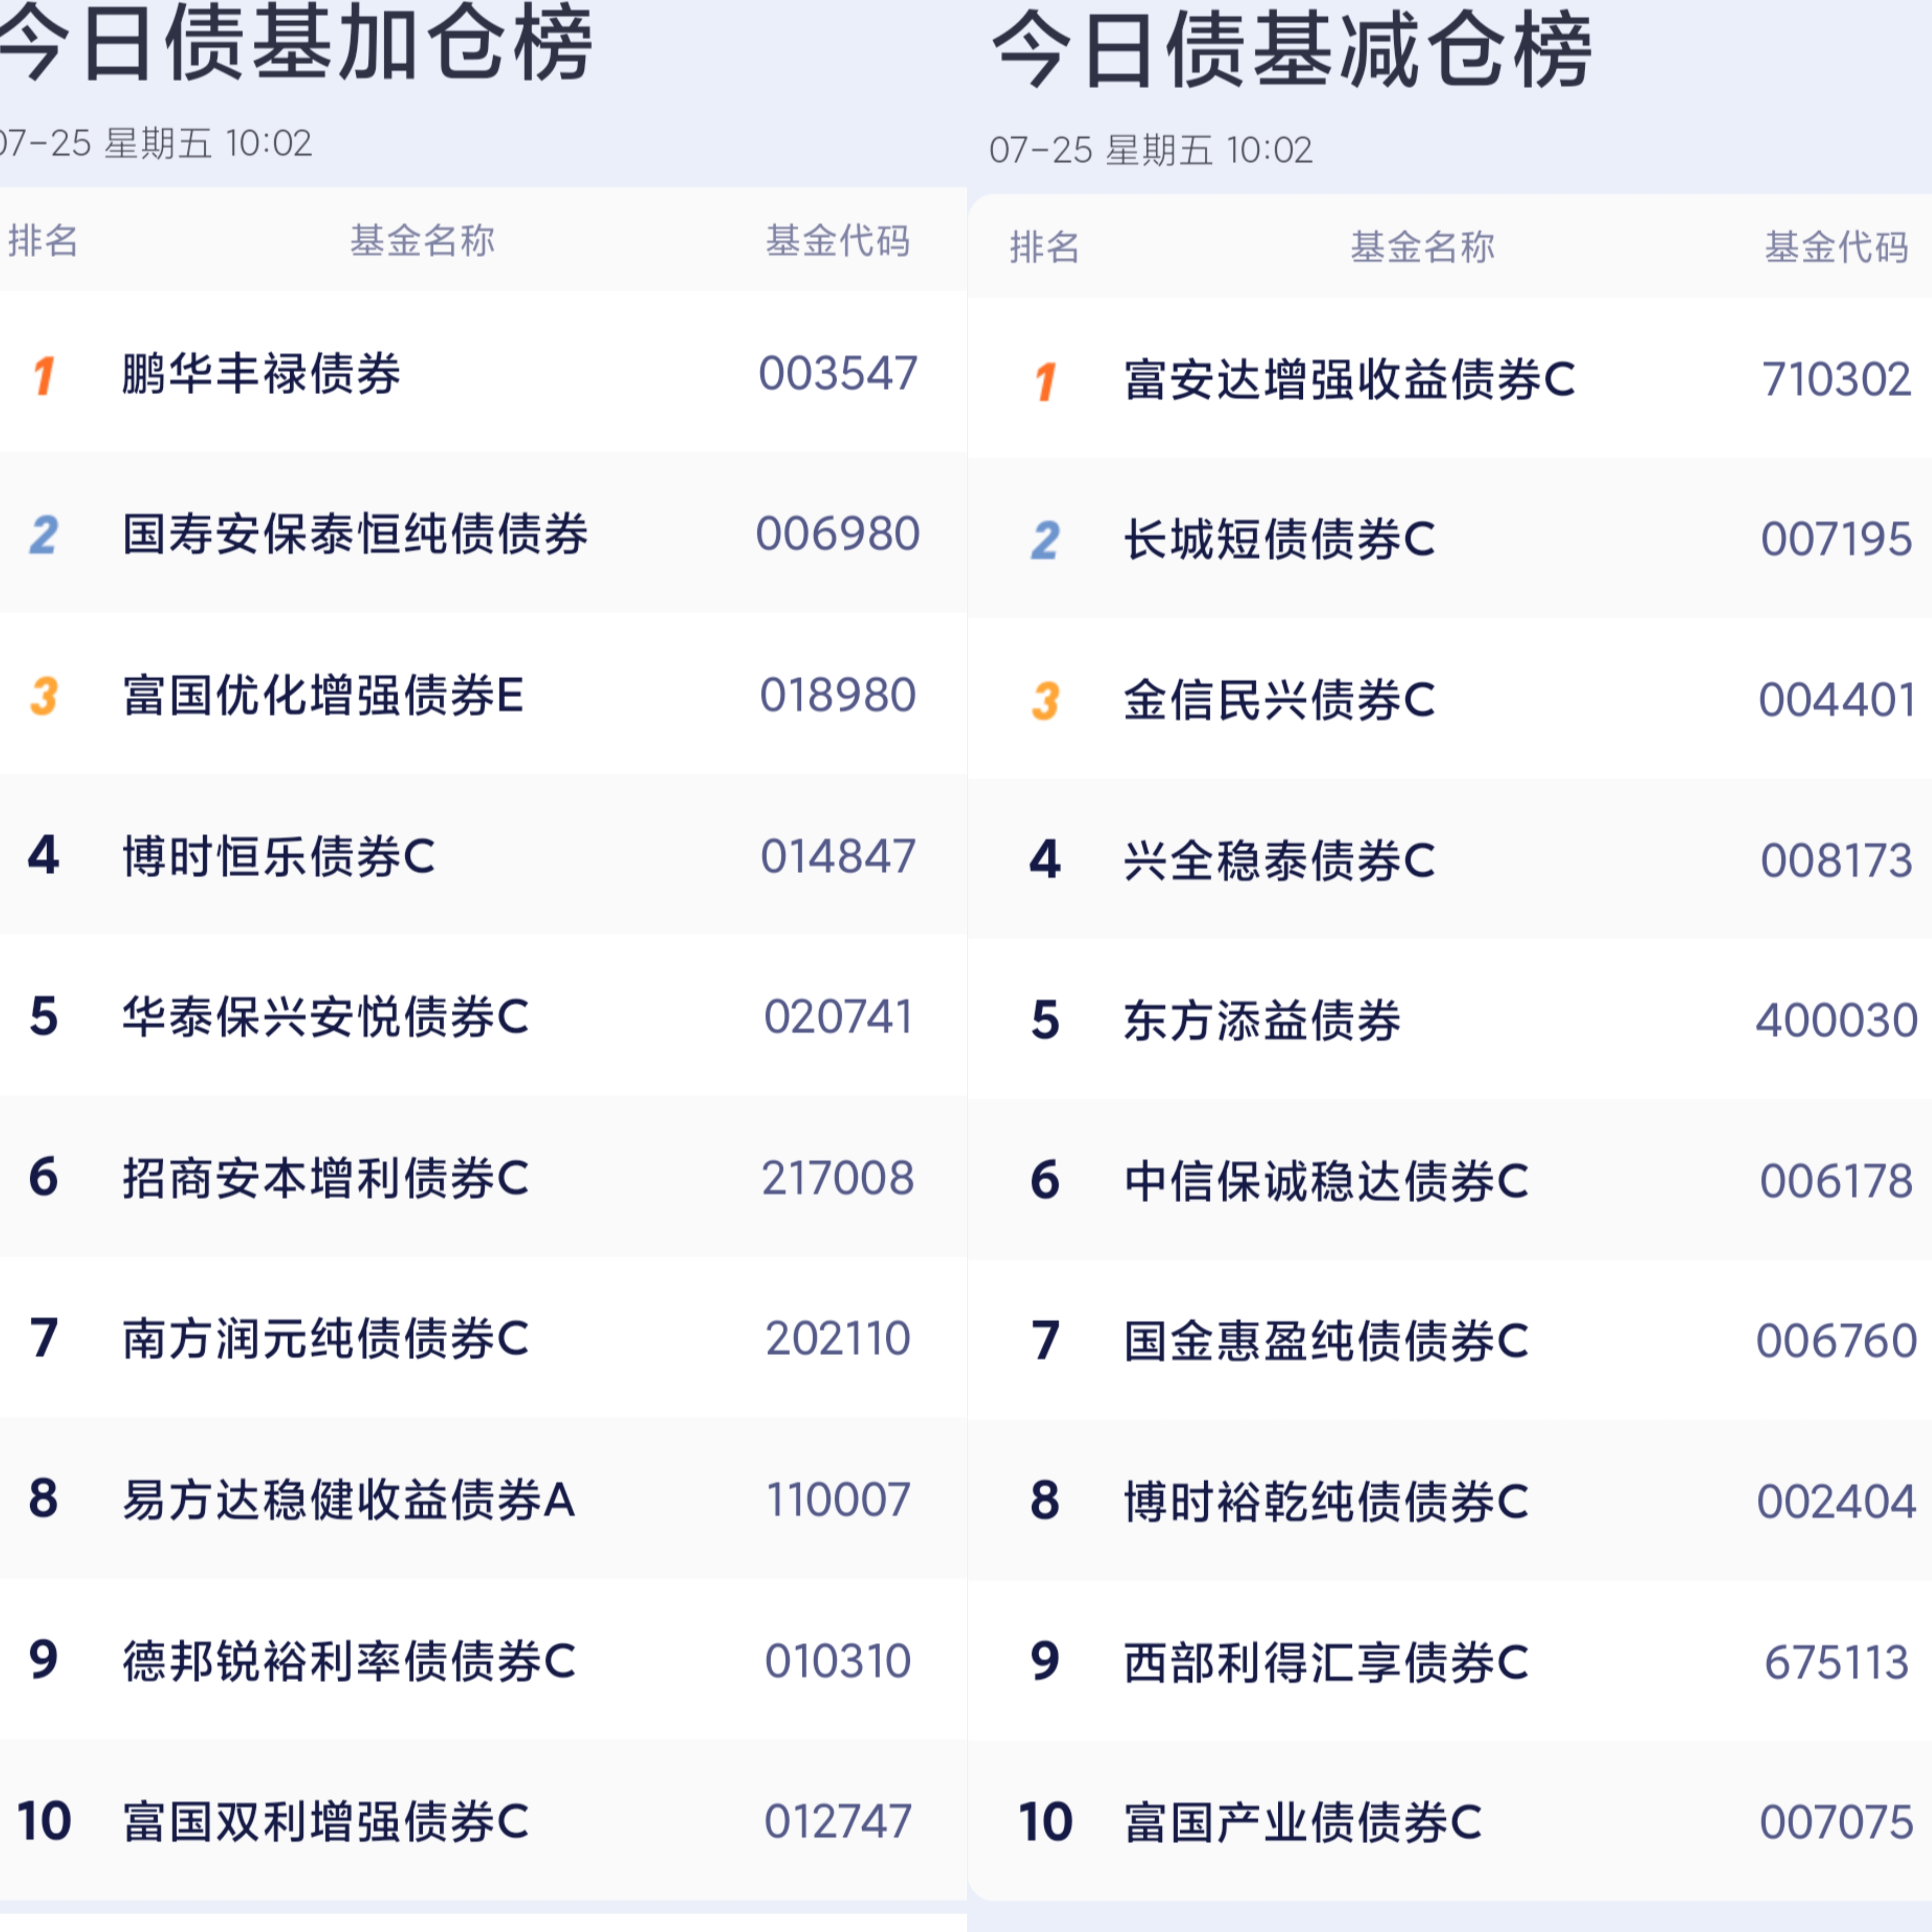Image resolution: width=1932 pixels, height=1932 pixels.
Task: Click the 排名 header in the 减仓榜
Action: click(x=1044, y=247)
